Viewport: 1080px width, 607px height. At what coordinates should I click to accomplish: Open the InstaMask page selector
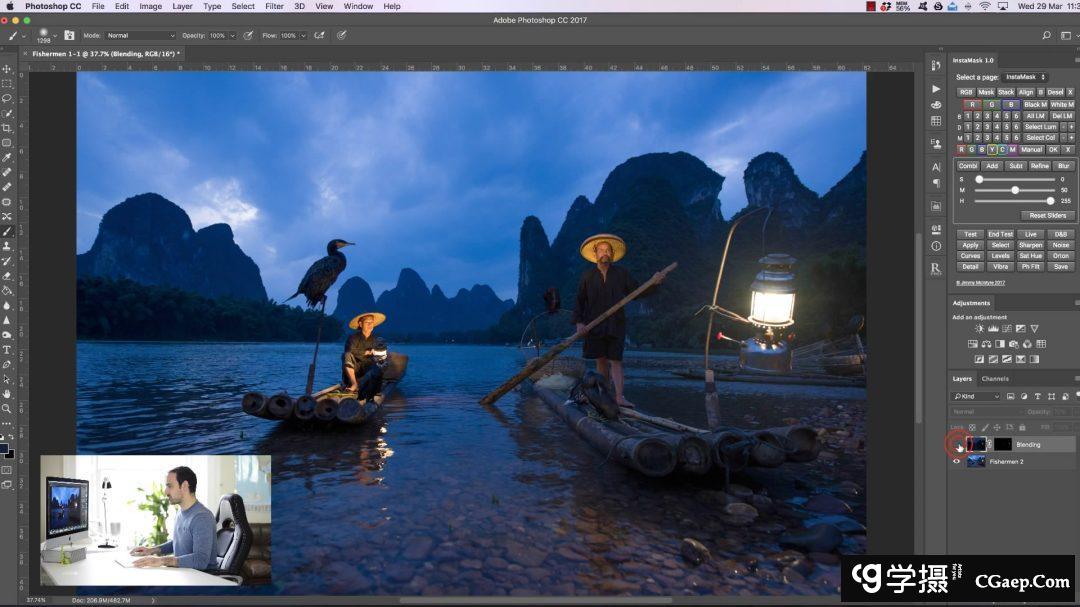(x=1024, y=77)
